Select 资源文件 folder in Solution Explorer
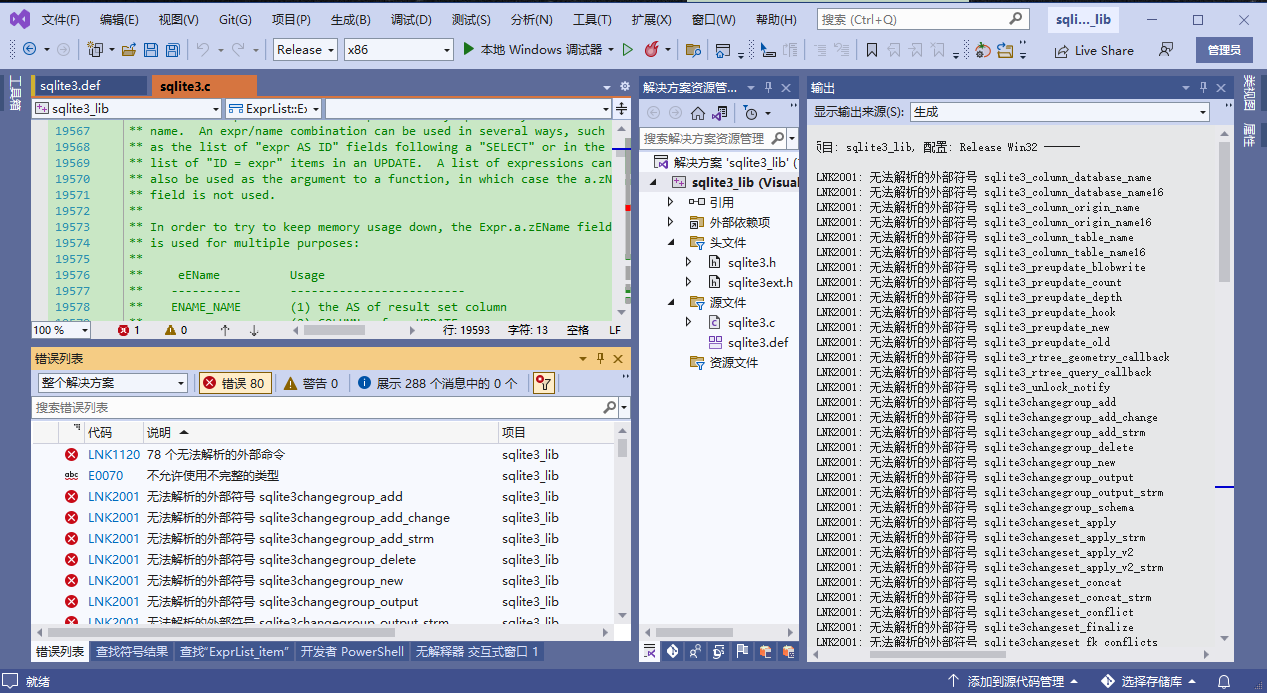Viewport: 1267px width, 693px height. [733, 362]
